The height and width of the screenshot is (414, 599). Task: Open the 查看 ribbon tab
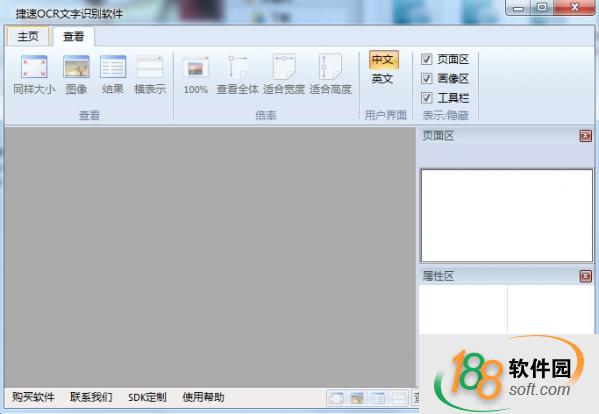[74, 37]
